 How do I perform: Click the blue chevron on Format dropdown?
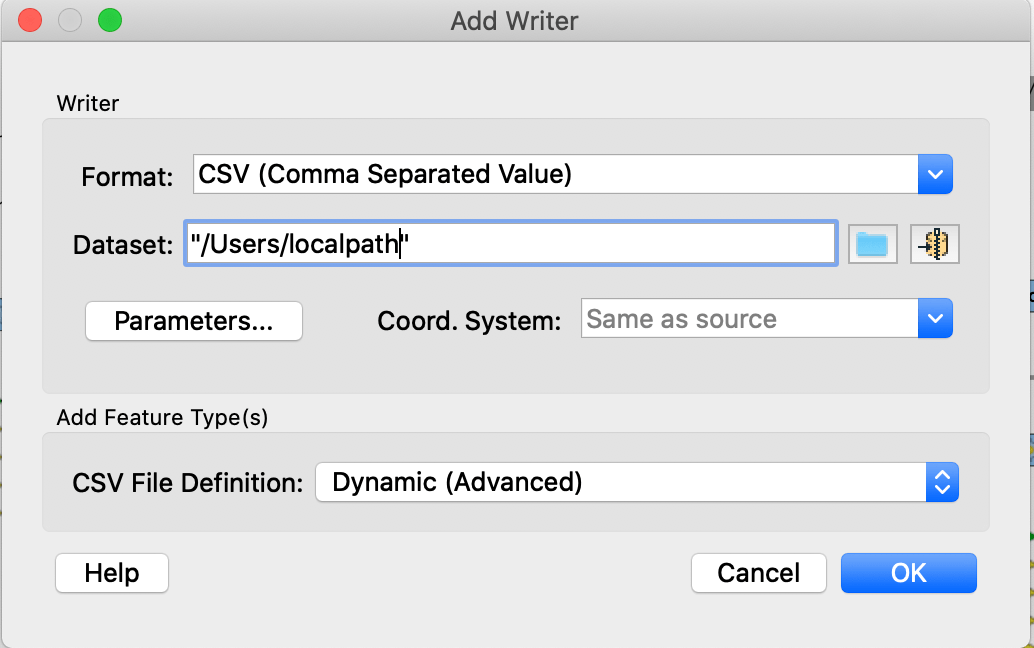pos(934,174)
